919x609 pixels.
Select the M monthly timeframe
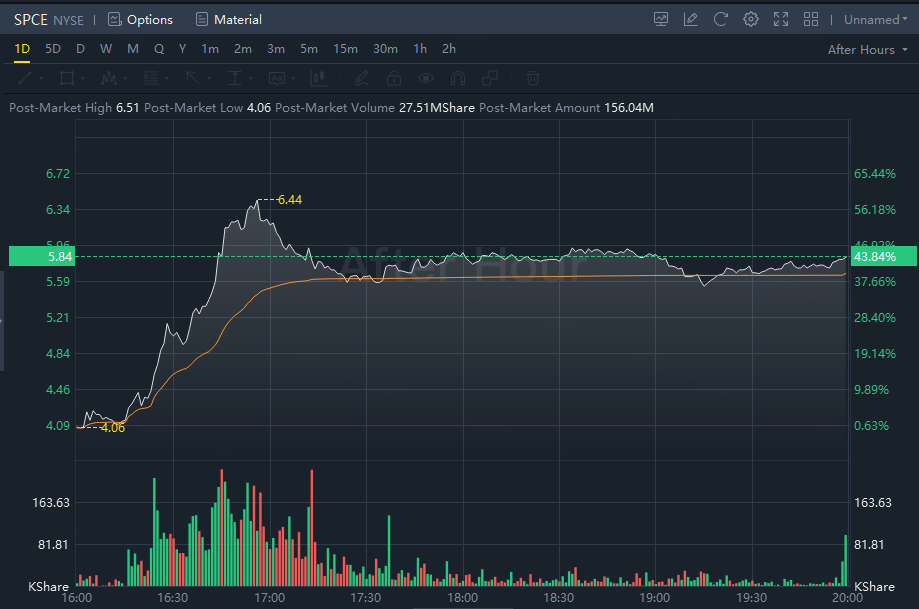[x=133, y=49]
